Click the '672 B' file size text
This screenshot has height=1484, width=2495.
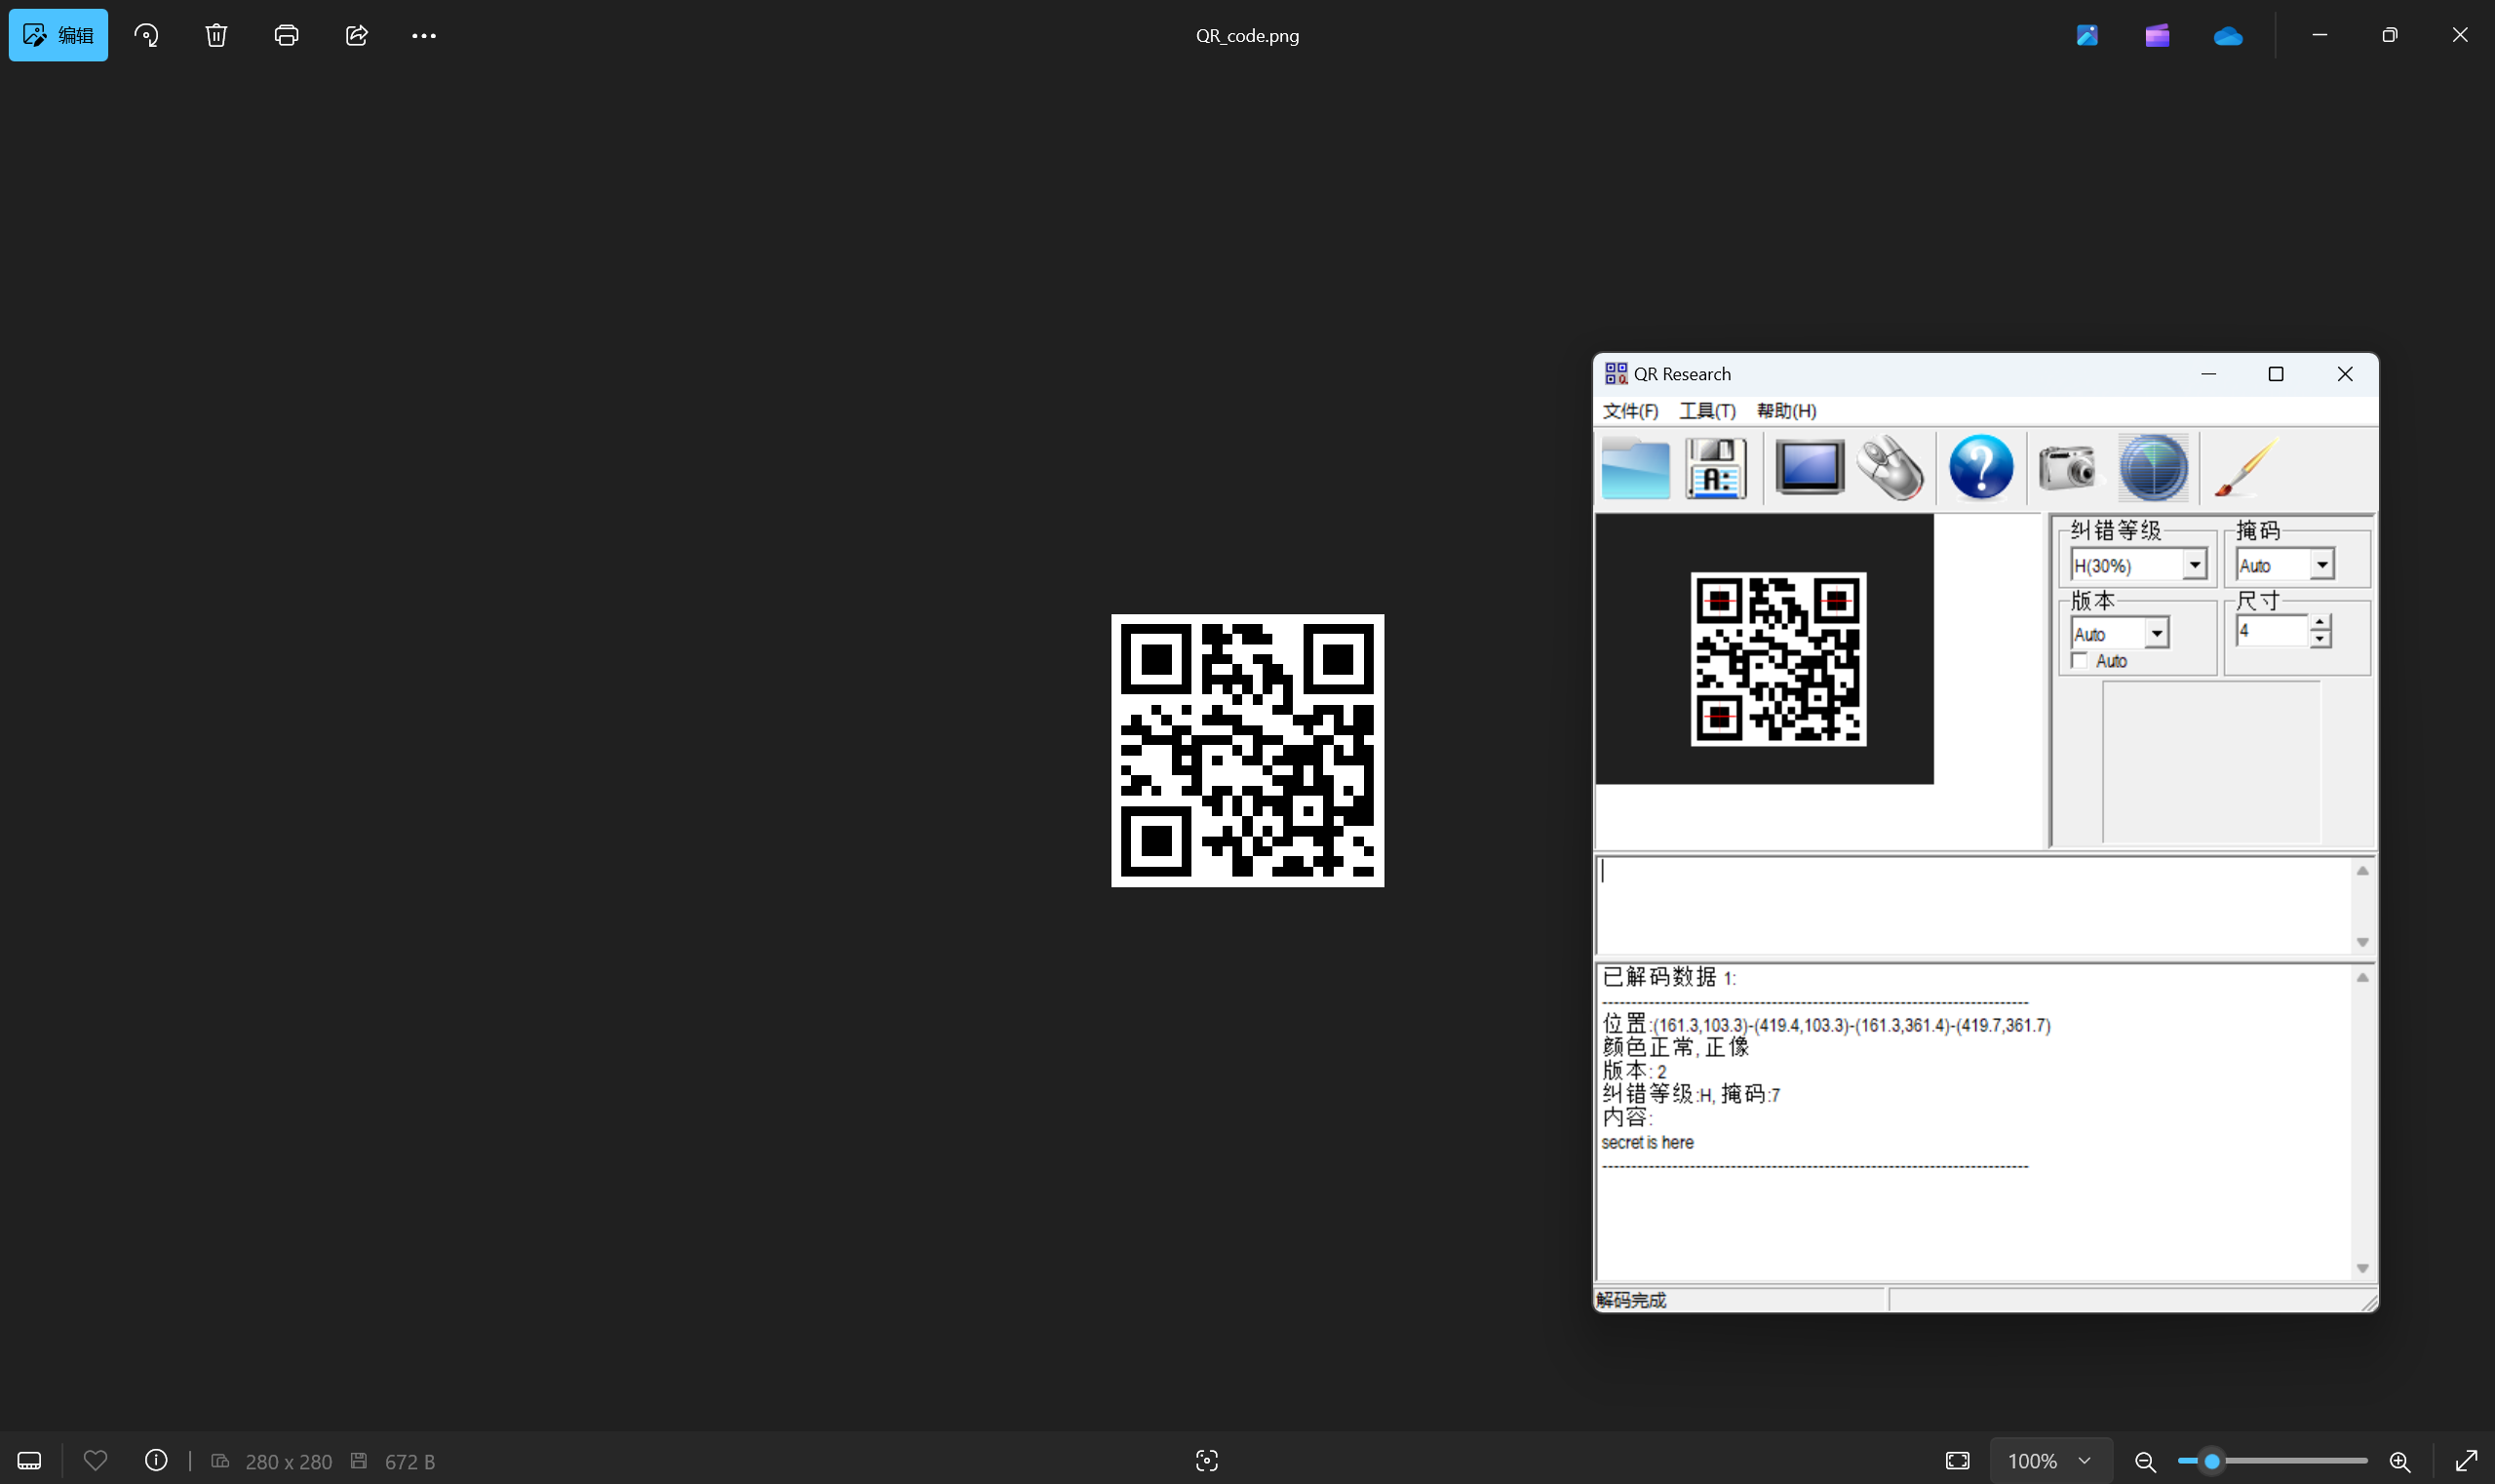[410, 1462]
